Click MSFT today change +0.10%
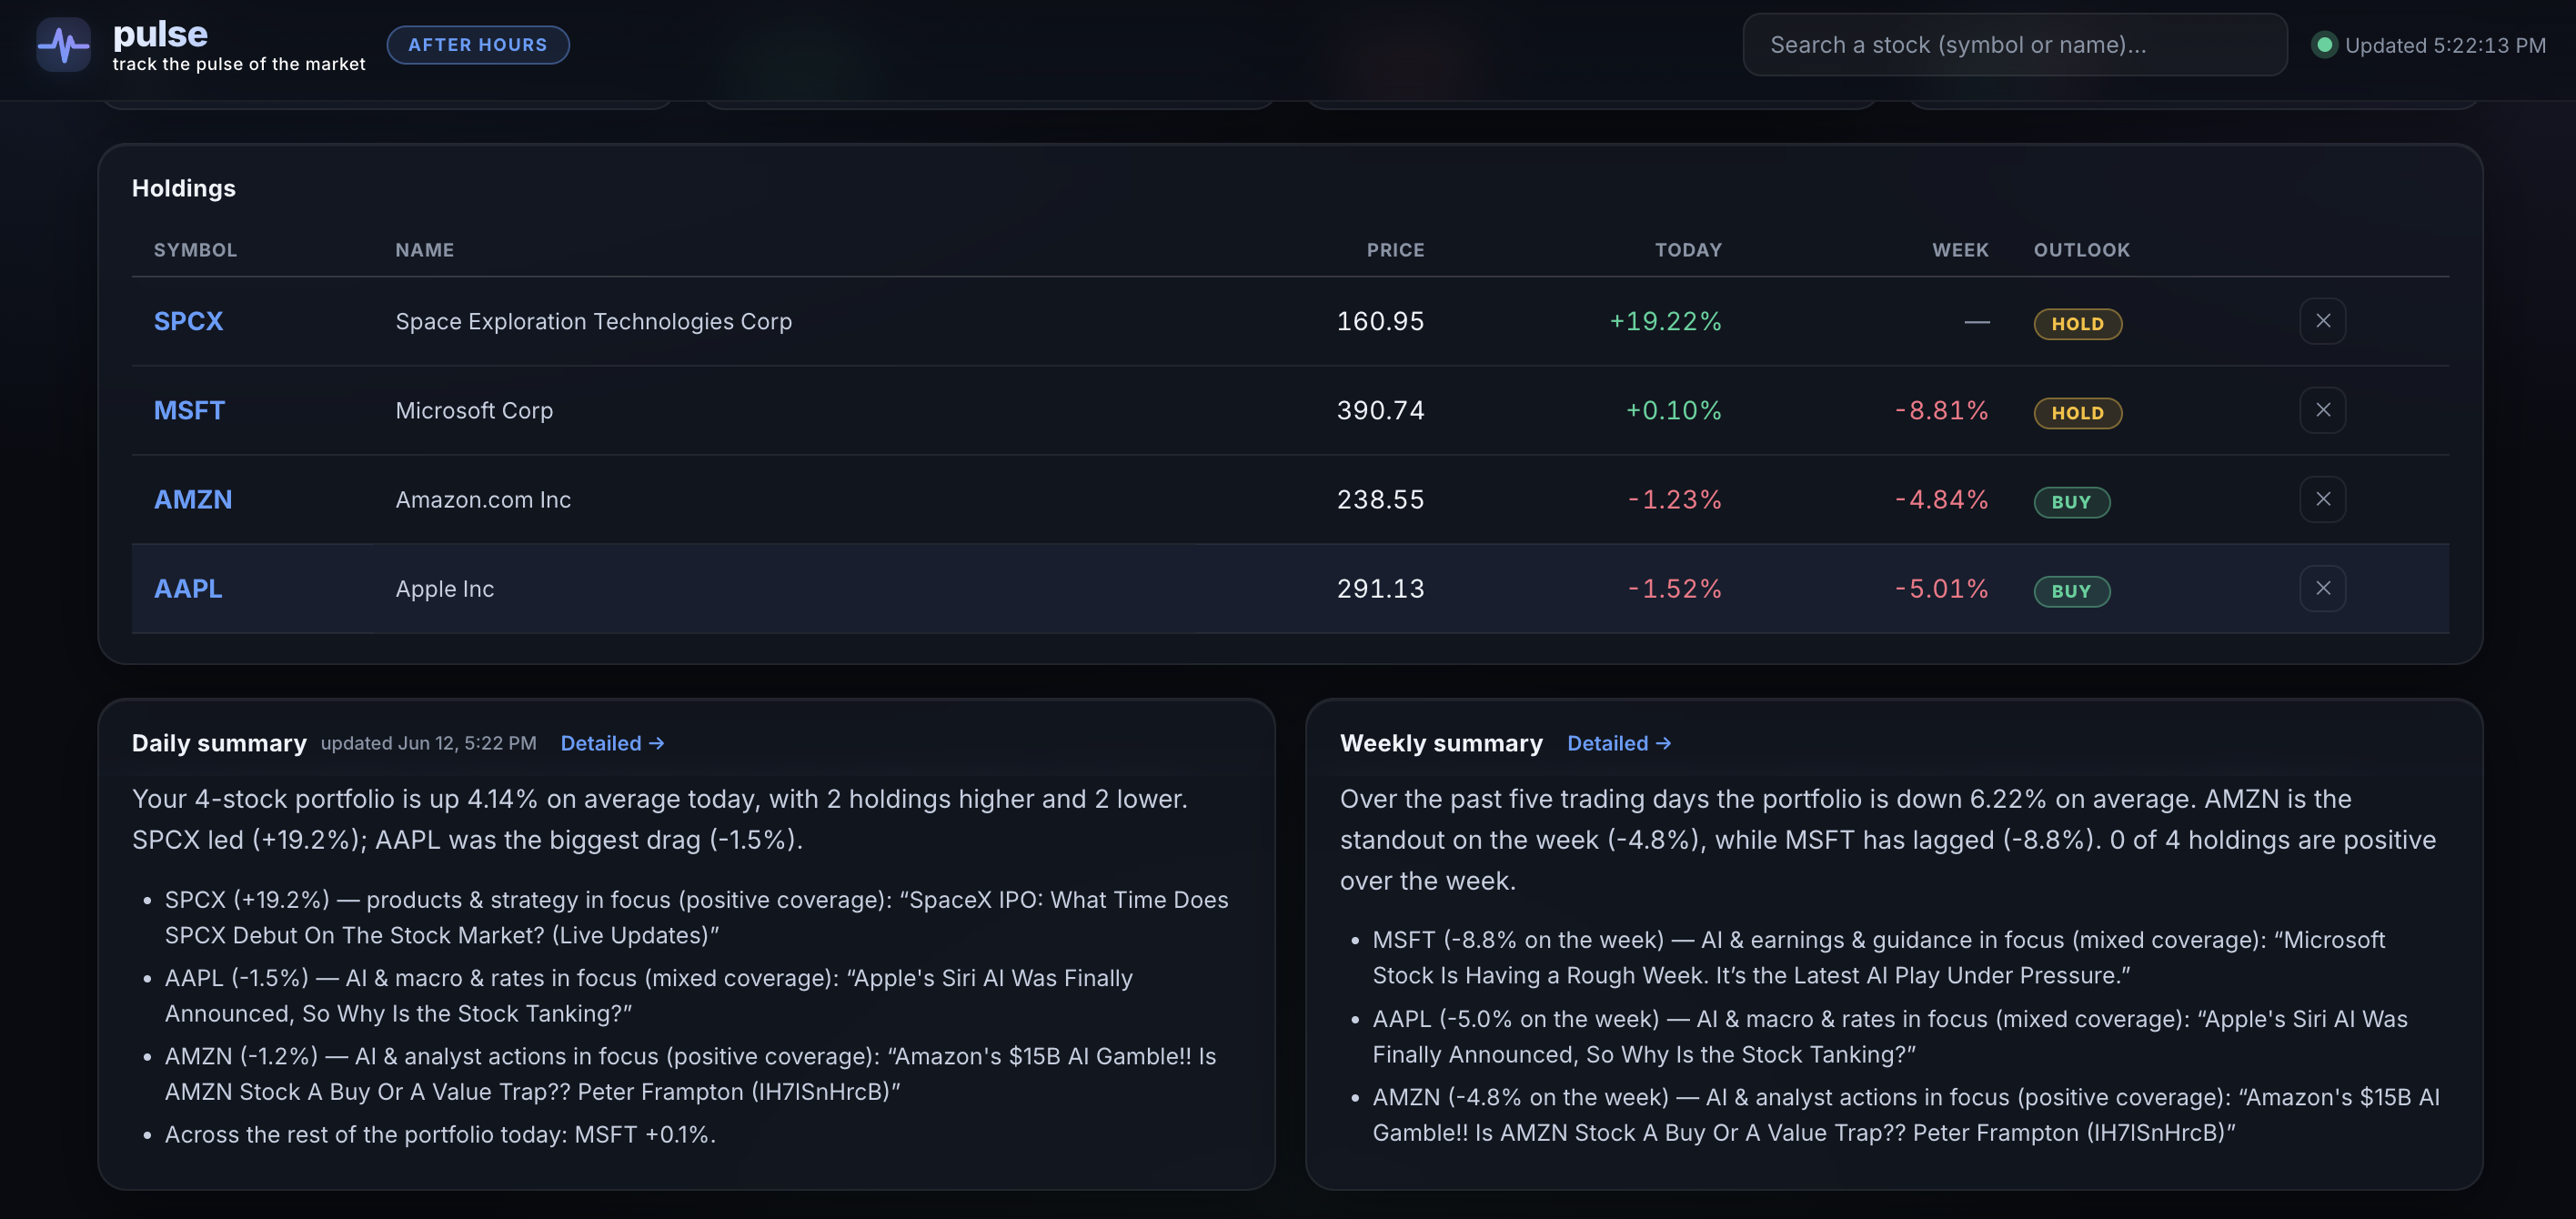The image size is (2576, 1219). pos(1673,410)
